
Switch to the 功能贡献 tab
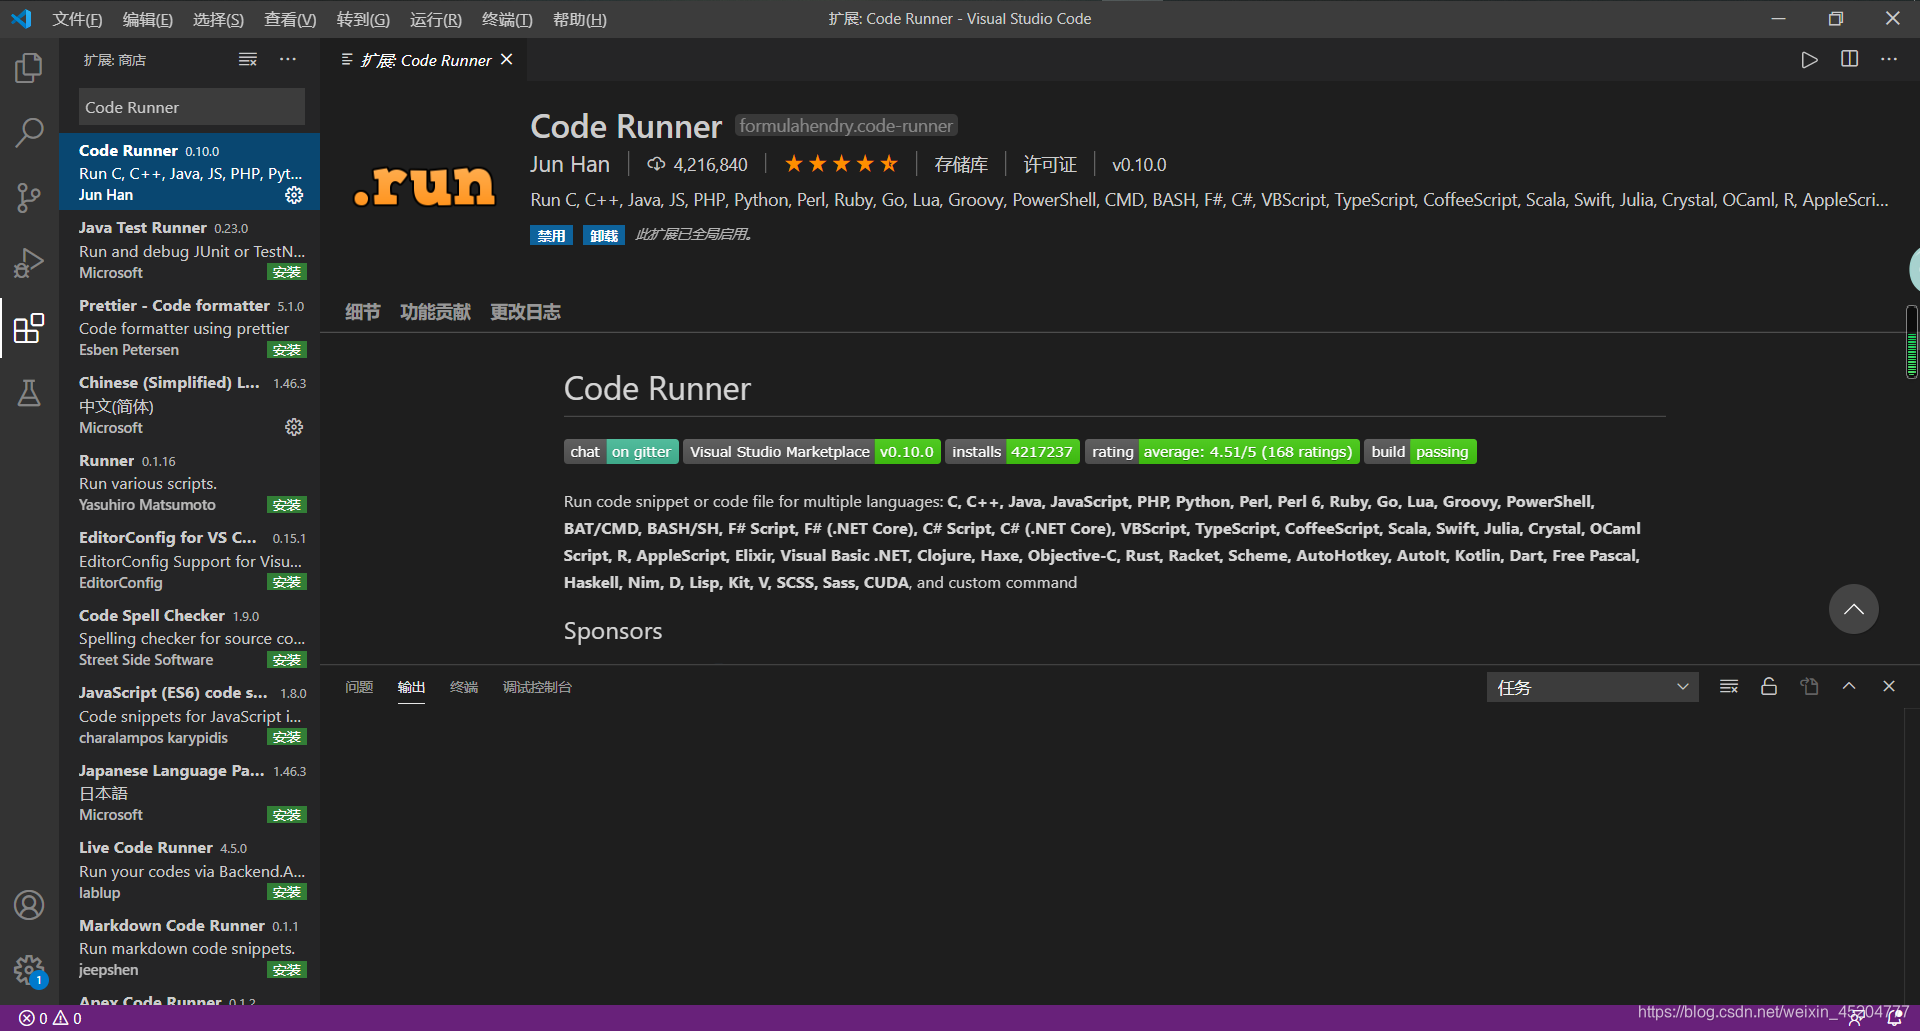tap(435, 312)
